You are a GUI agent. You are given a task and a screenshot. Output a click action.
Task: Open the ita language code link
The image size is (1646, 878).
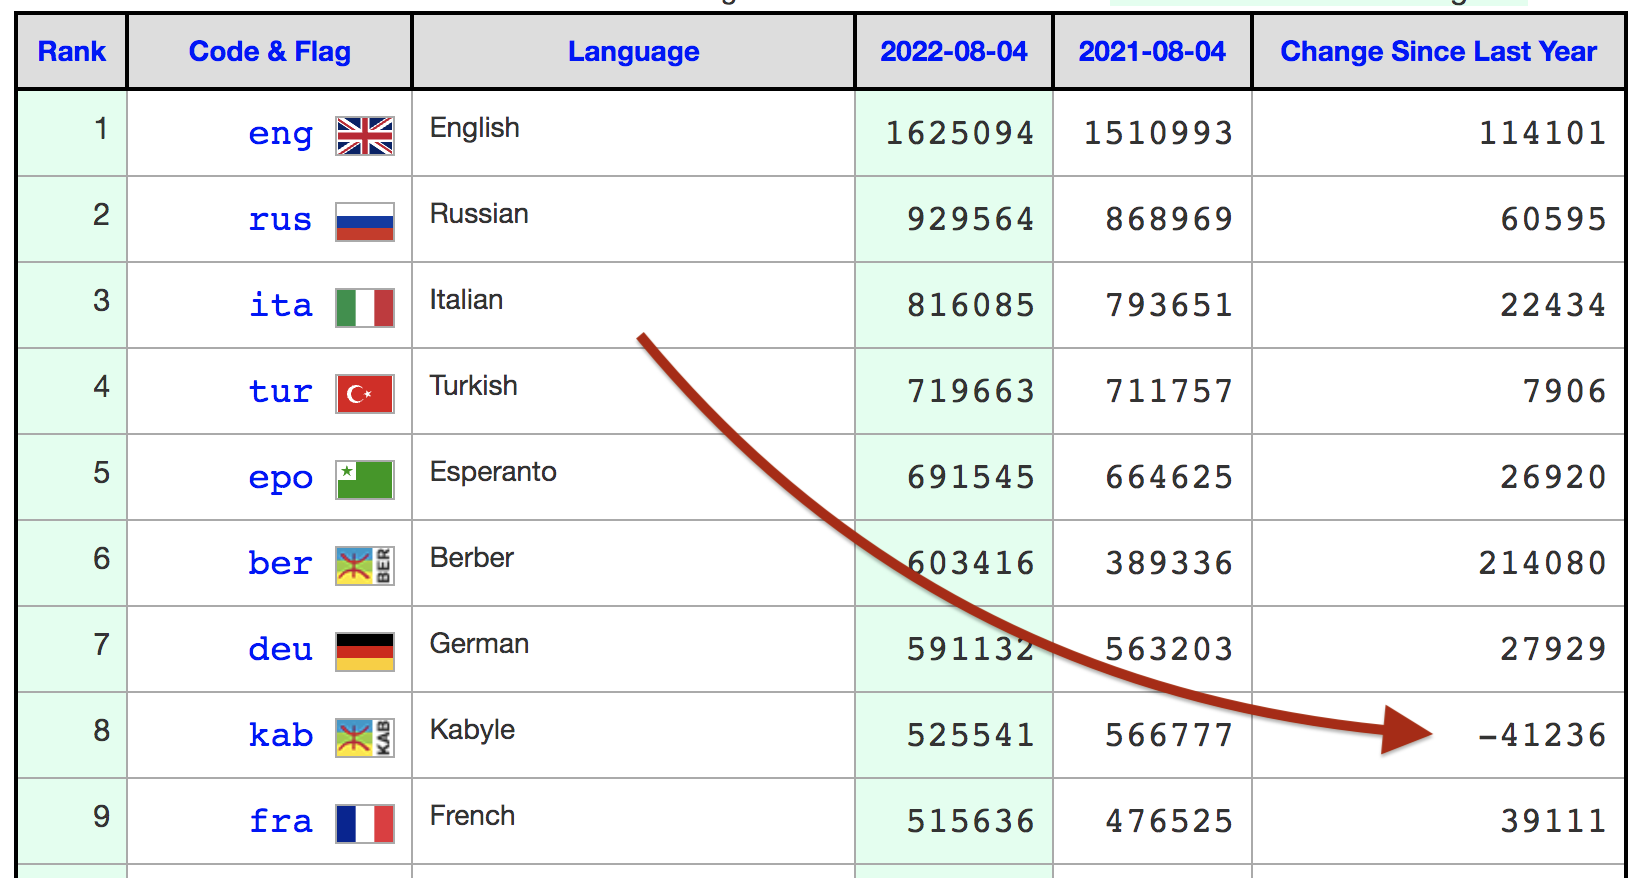281,305
